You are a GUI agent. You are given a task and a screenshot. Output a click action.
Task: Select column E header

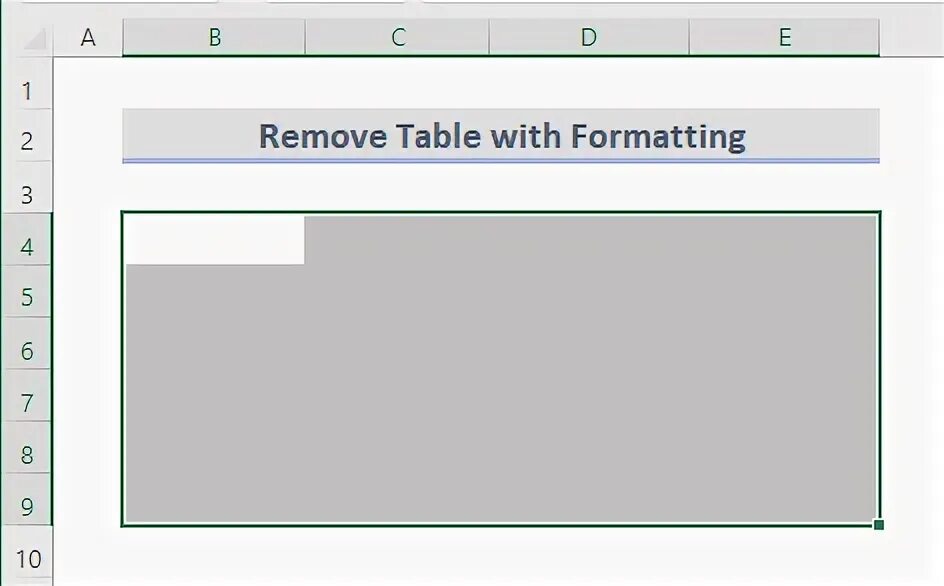[x=784, y=37]
